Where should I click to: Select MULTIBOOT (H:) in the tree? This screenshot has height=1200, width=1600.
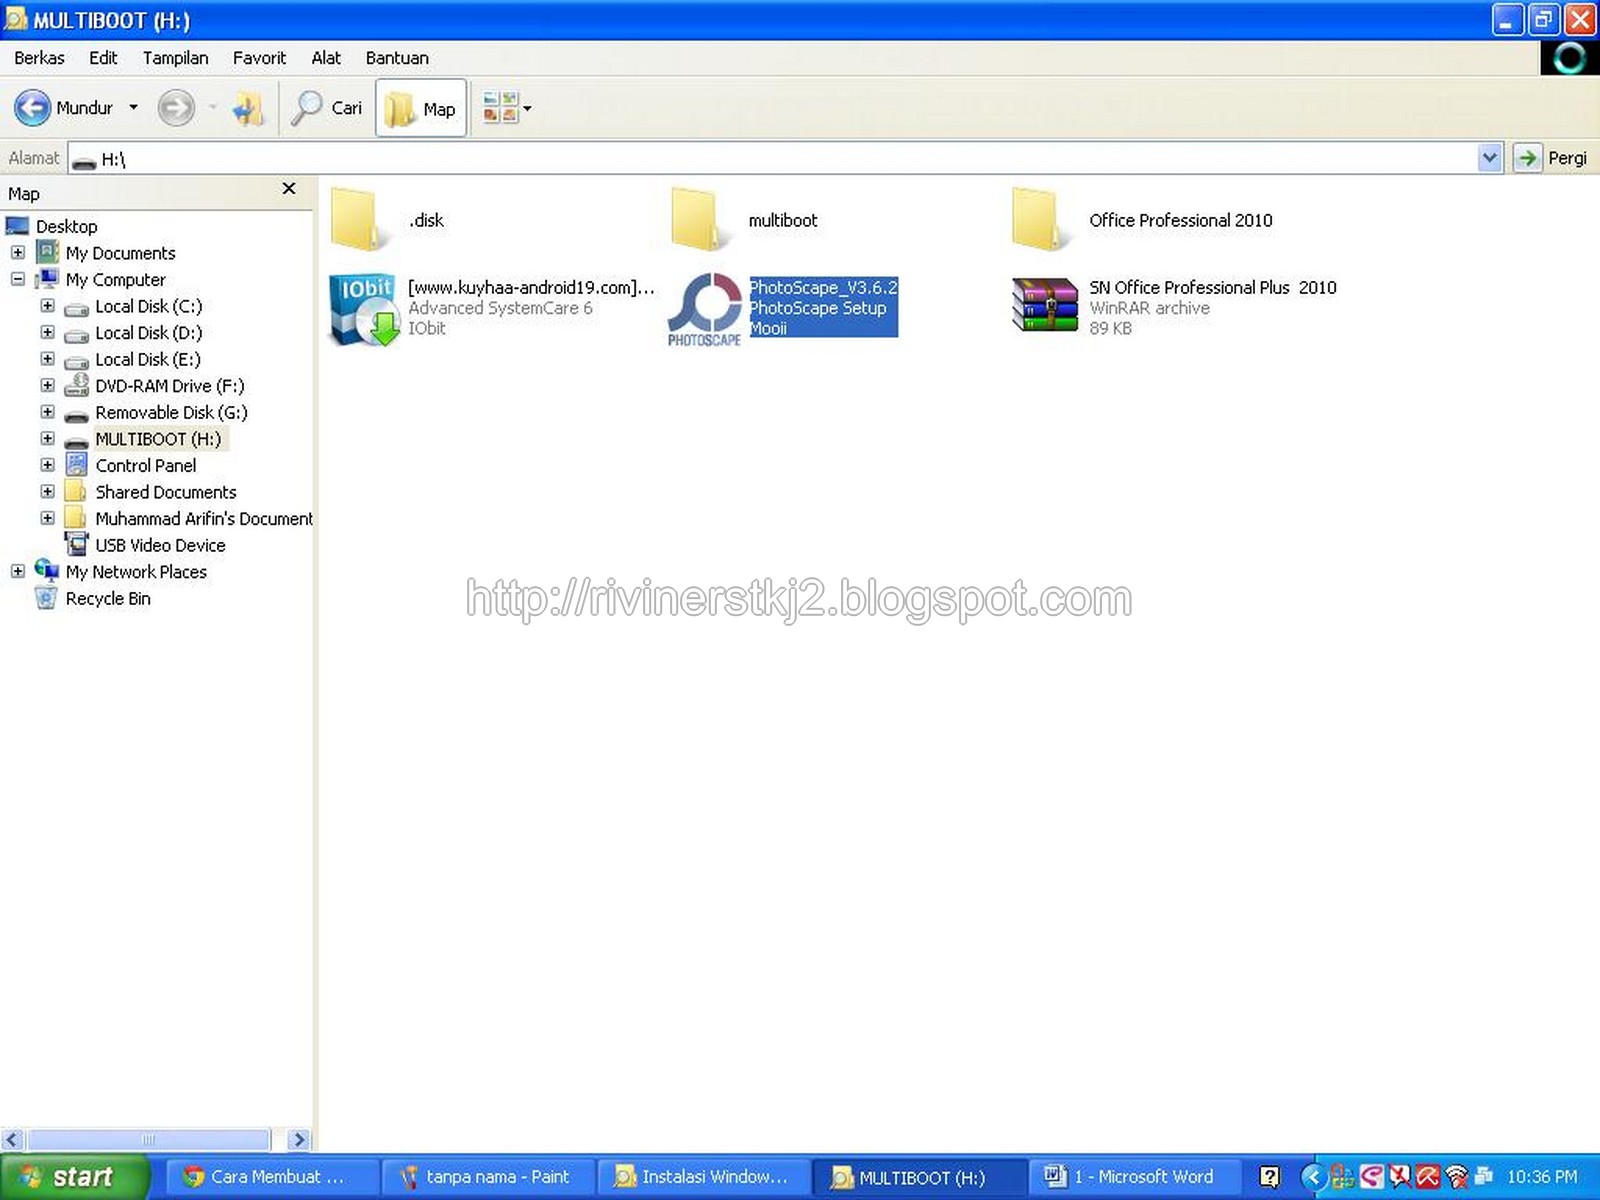(x=158, y=439)
